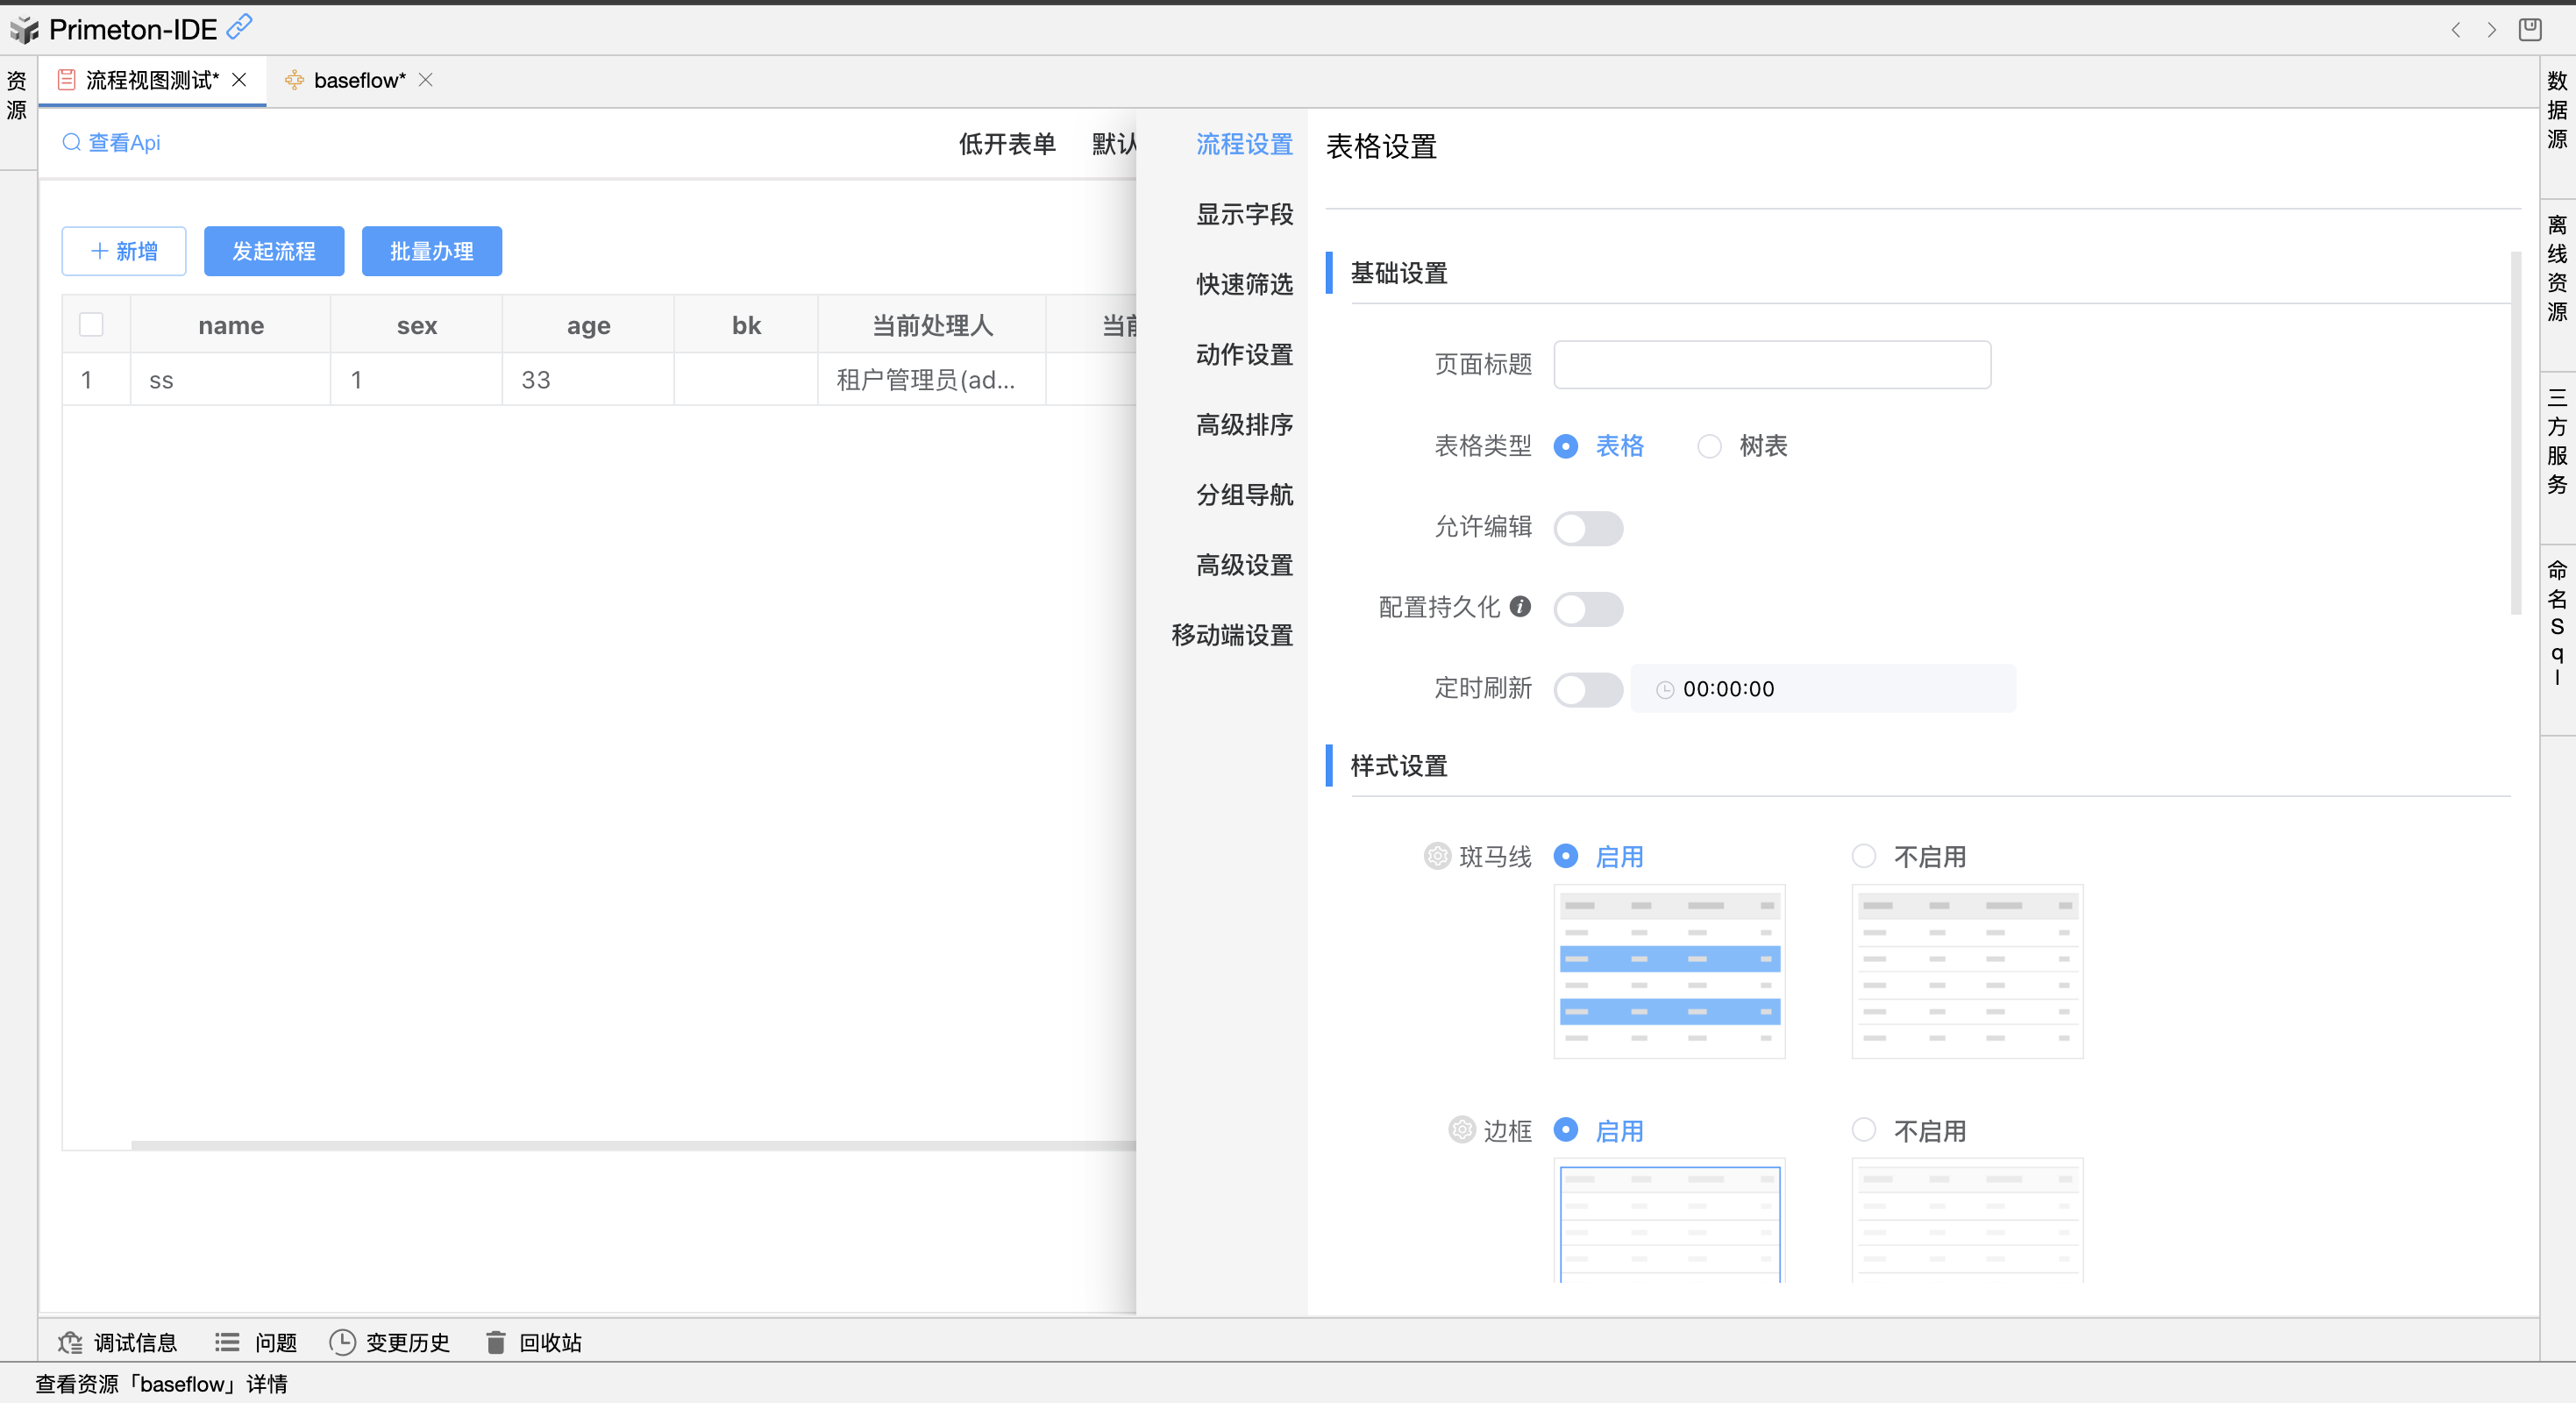Open 调试信息 debug panel
This screenshot has width=2576, height=1403.
118,1342
